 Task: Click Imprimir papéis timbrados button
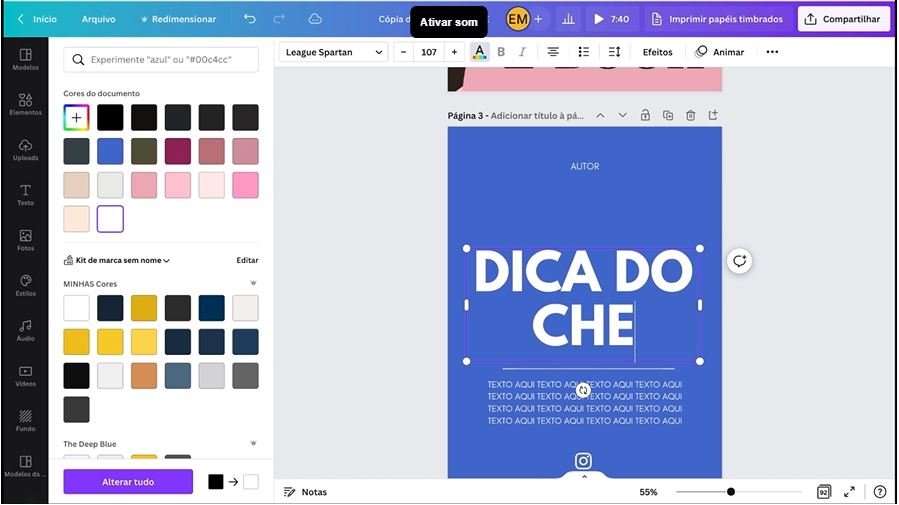point(717,19)
